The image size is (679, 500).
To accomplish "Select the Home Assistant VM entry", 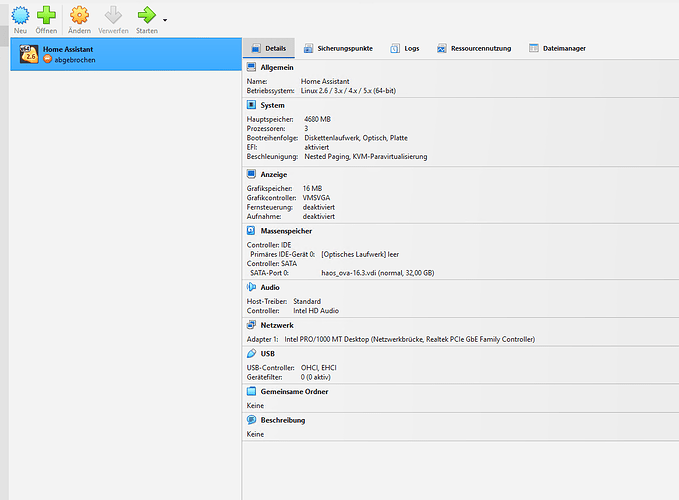I will [126, 55].
